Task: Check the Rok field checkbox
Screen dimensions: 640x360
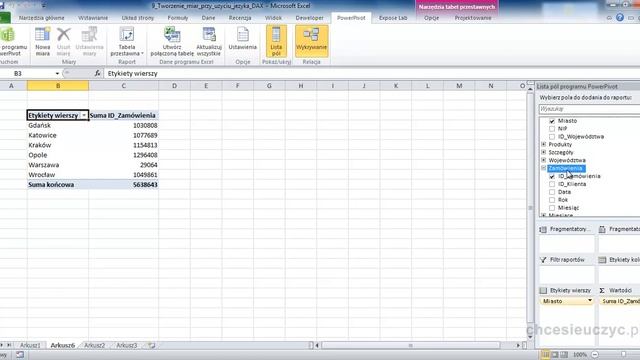Action: [552, 200]
